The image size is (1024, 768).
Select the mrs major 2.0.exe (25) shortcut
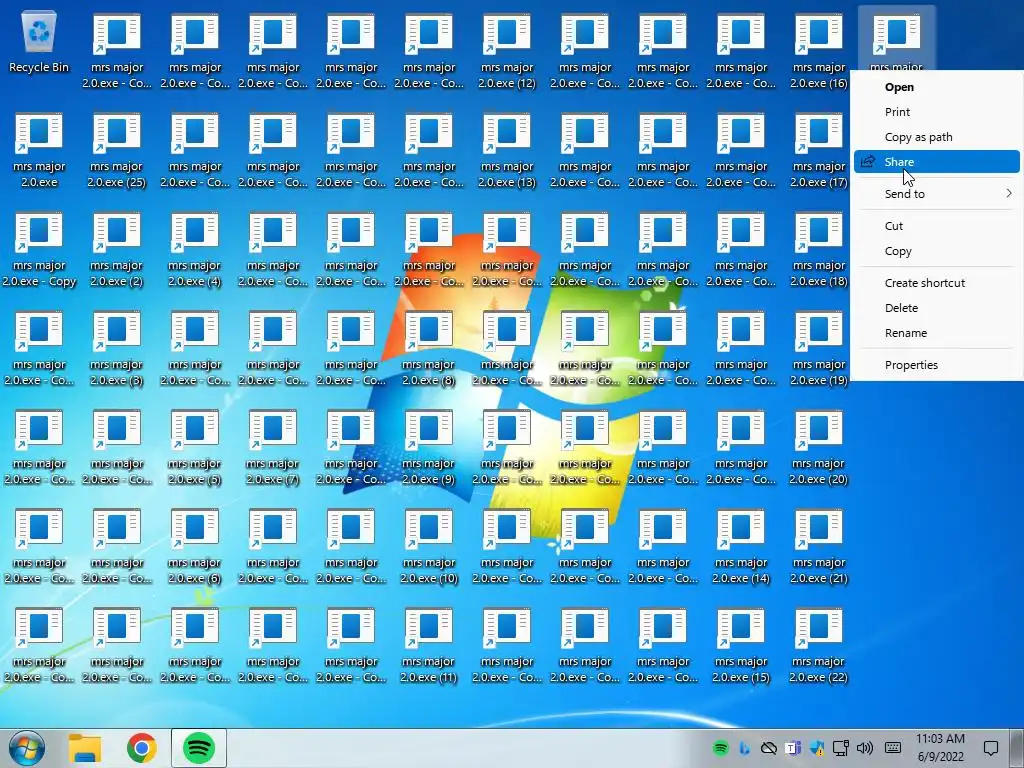pyautogui.click(x=117, y=152)
